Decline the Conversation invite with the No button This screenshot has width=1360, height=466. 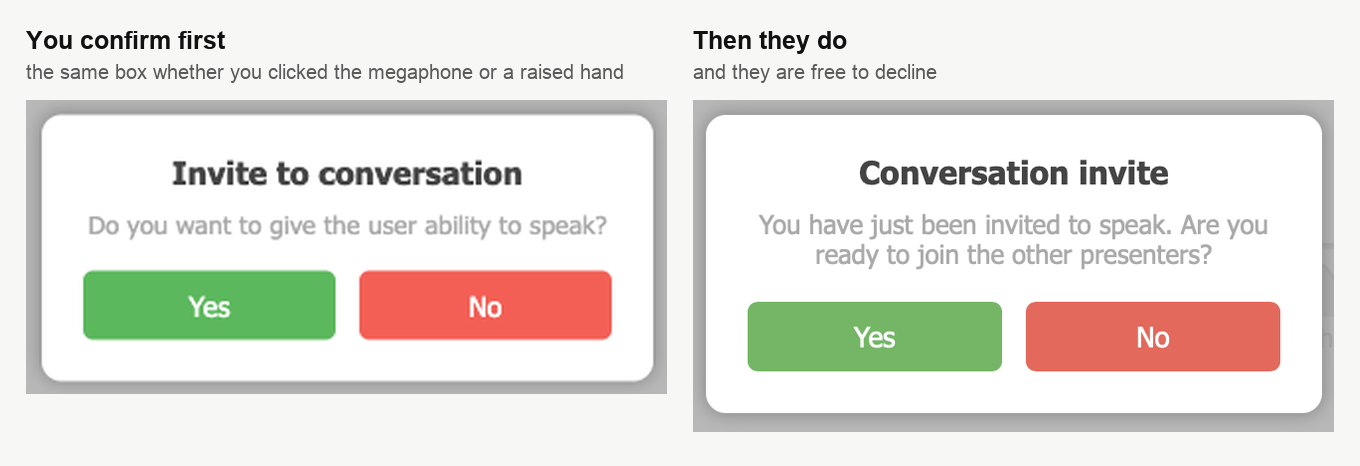point(1152,337)
